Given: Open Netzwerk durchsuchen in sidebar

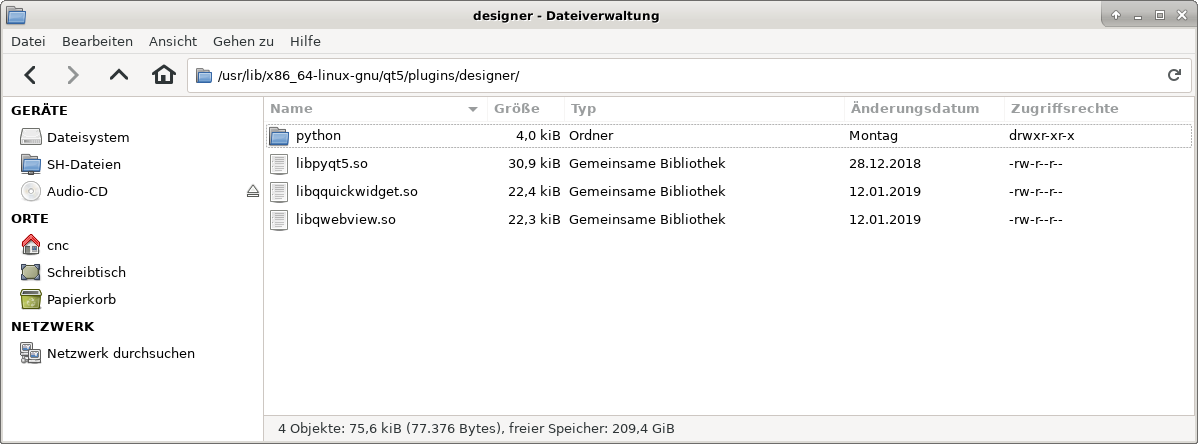Looking at the screenshot, I should [121, 353].
